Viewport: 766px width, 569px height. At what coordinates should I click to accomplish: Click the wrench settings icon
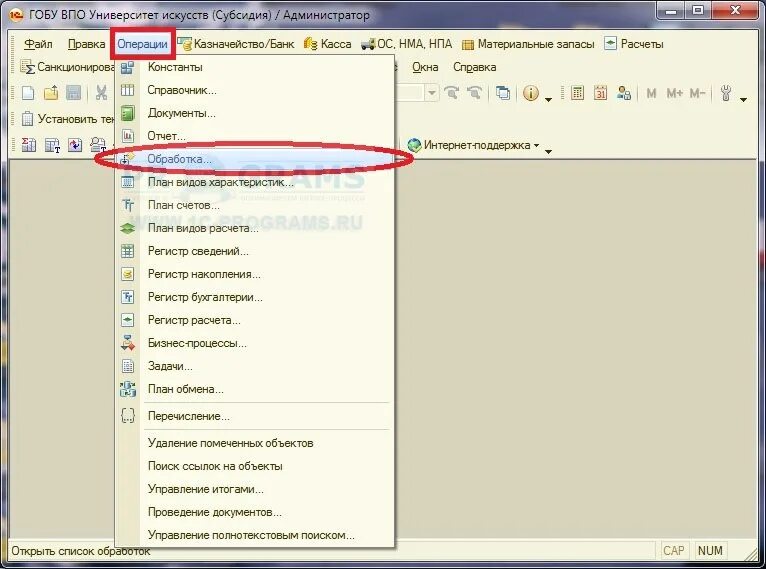pos(726,92)
